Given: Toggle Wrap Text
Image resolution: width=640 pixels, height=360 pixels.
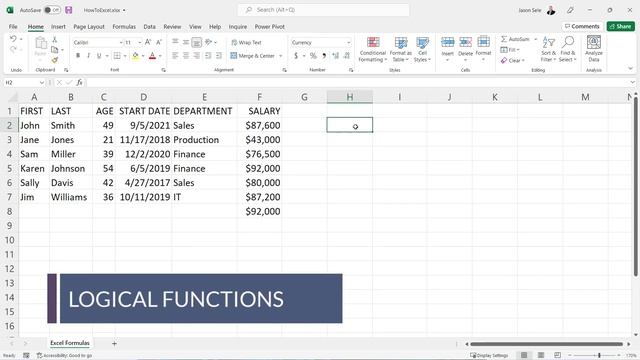Looking at the screenshot, I should pyautogui.click(x=247, y=42).
